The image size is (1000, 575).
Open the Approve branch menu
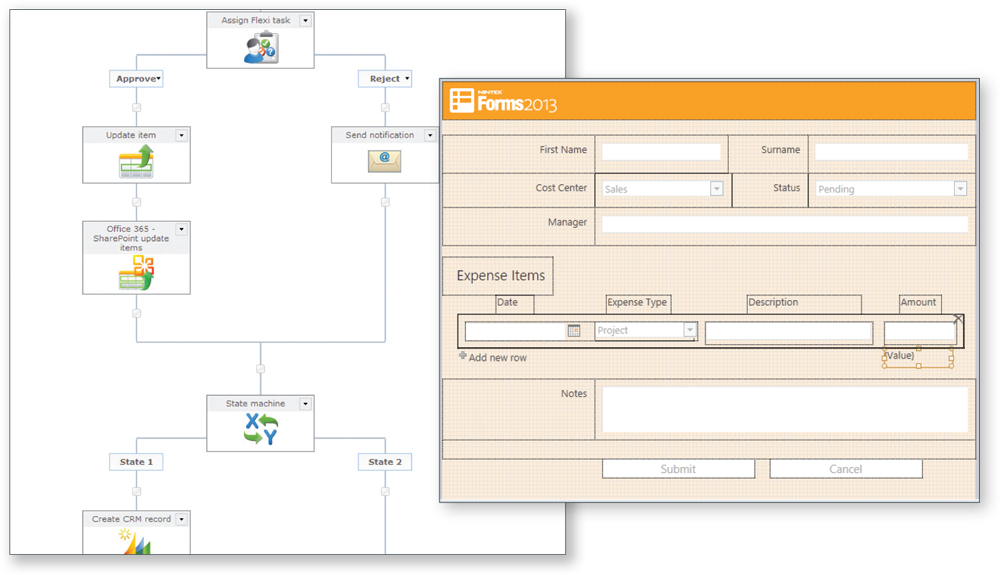[x=158, y=79]
